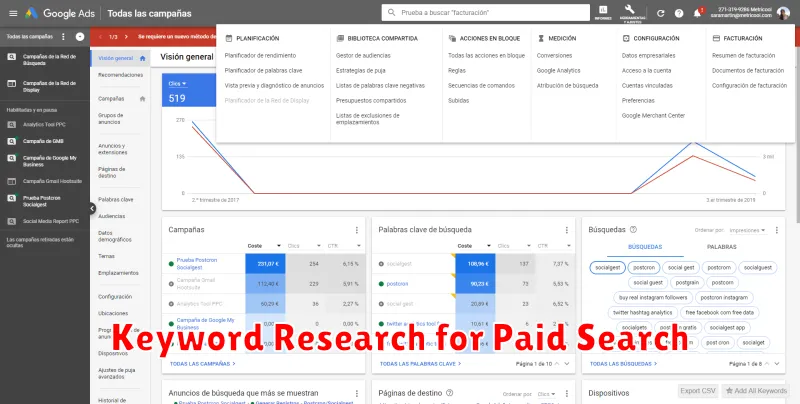Go to next notification in red banner
Screen dimensions: 800x404
[126, 37]
